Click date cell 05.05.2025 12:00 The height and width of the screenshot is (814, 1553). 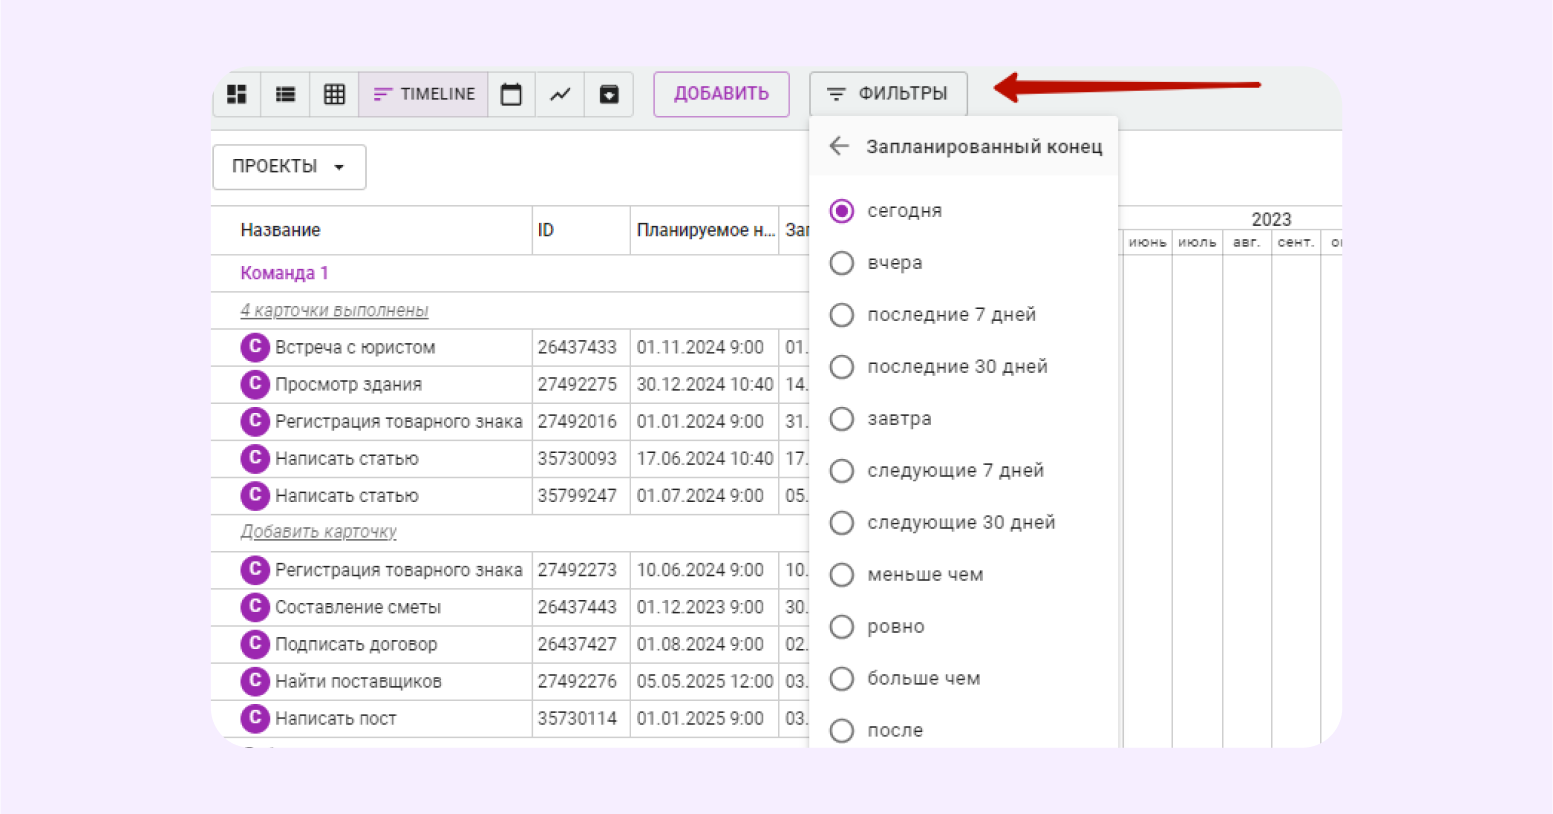coord(705,682)
